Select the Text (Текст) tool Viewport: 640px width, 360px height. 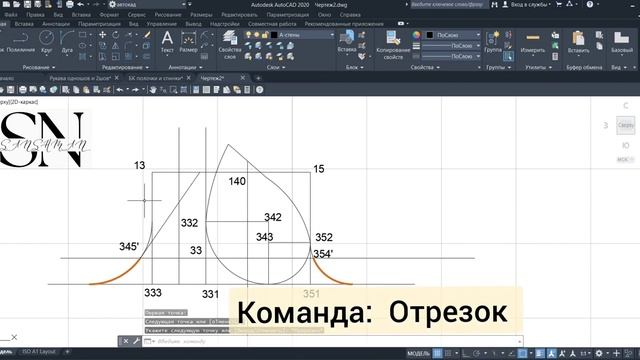(x=167, y=42)
